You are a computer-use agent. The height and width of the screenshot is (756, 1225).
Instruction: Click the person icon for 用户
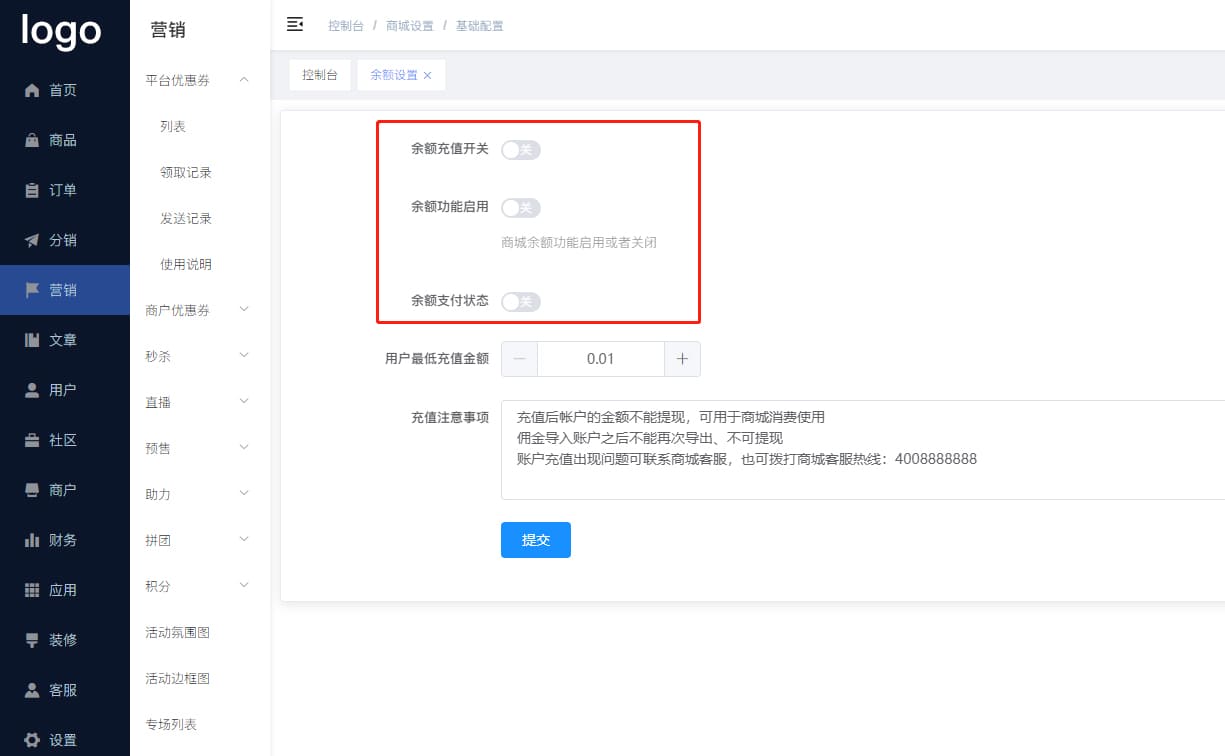click(x=32, y=390)
